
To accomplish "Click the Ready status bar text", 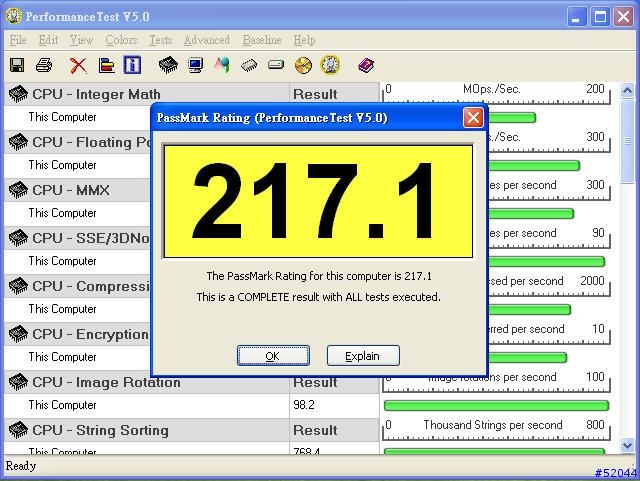I will tap(21, 466).
